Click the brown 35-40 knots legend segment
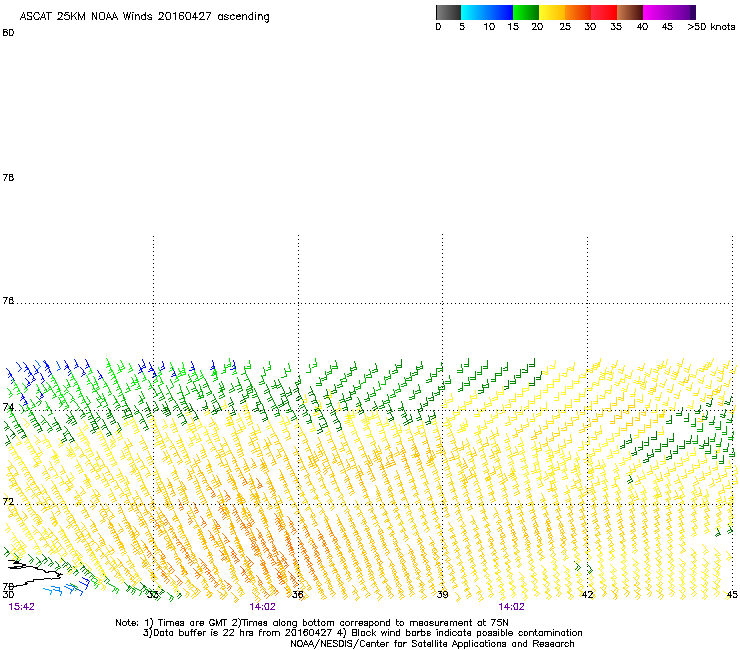Image resolution: width=740 pixels, height=650 pixels. coord(630,12)
